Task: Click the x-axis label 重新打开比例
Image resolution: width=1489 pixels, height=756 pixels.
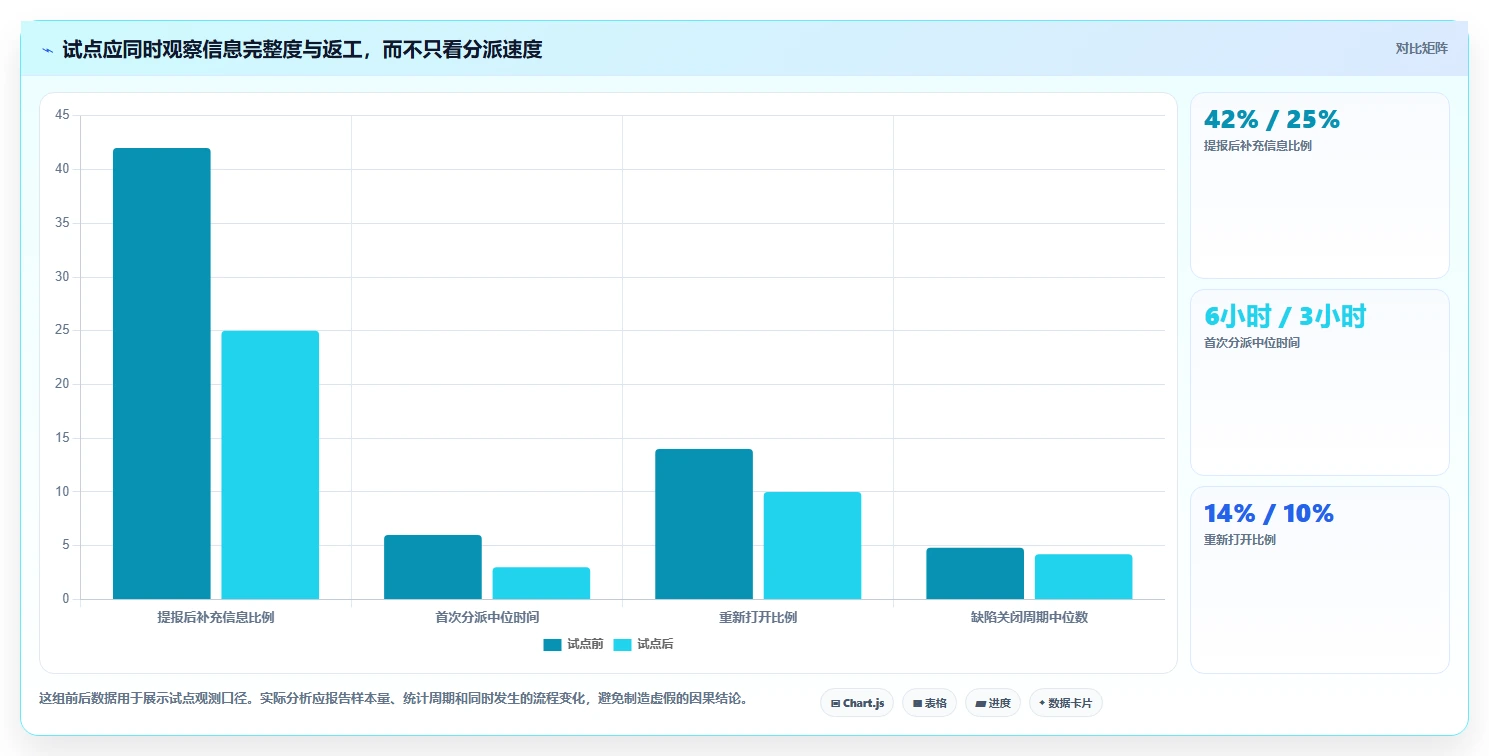Action: coord(758,617)
